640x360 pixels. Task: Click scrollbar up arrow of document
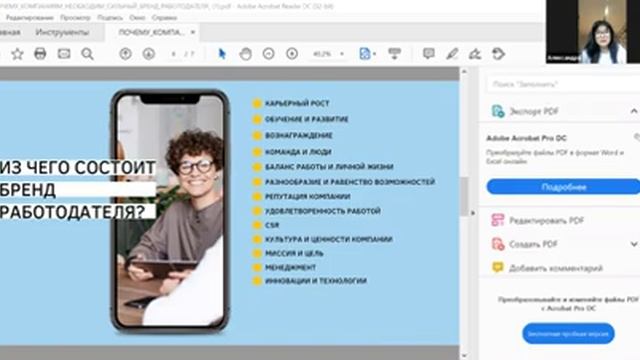464,72
